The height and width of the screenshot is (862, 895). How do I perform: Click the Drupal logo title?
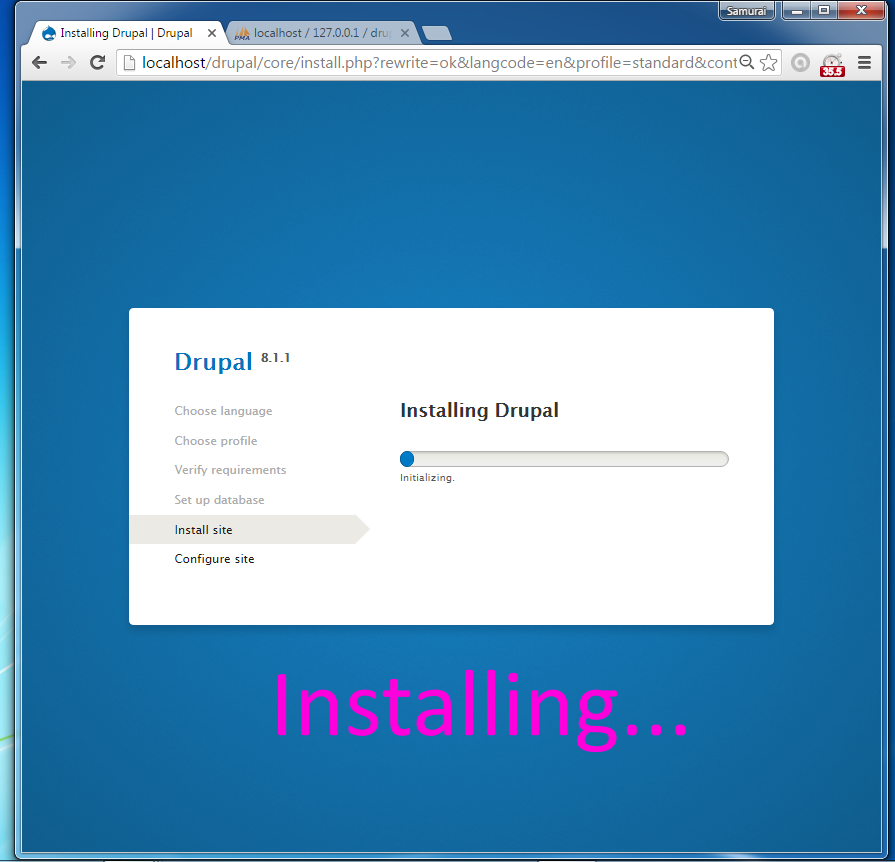[213, 362]
